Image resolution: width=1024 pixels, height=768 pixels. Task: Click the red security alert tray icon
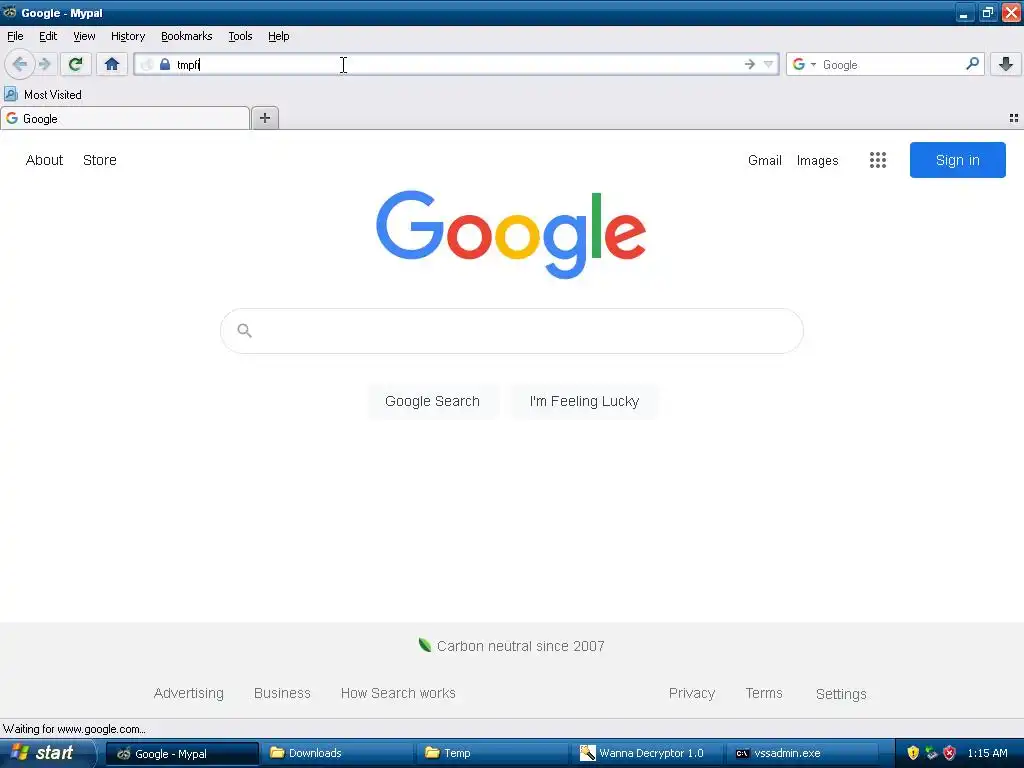[950, 753]
